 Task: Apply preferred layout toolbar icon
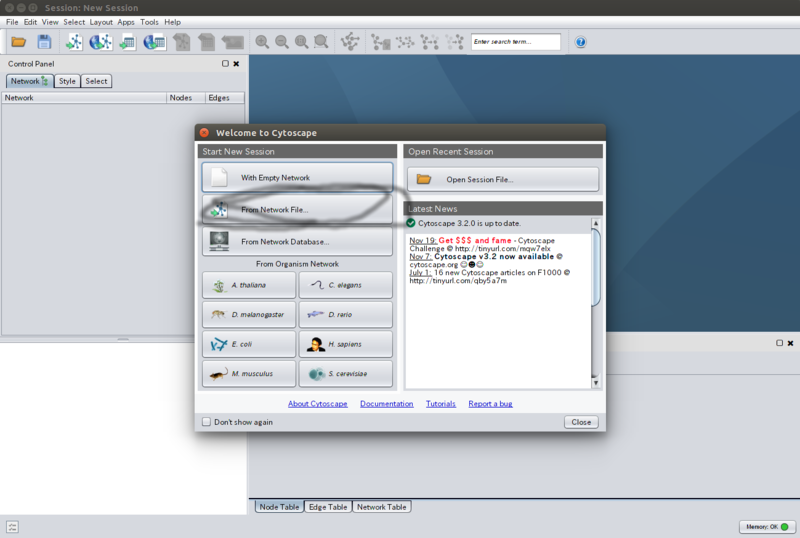coord(351,42)
